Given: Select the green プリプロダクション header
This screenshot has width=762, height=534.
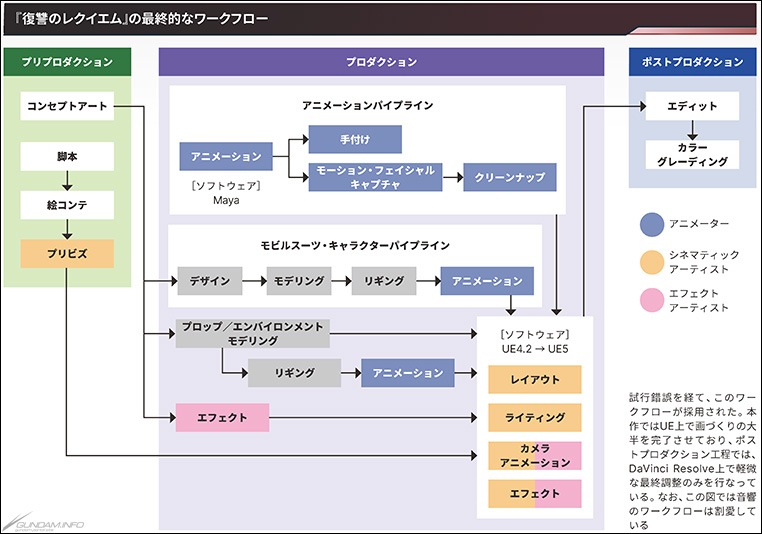Looking at the screenshot, I should tap(67, 62).
